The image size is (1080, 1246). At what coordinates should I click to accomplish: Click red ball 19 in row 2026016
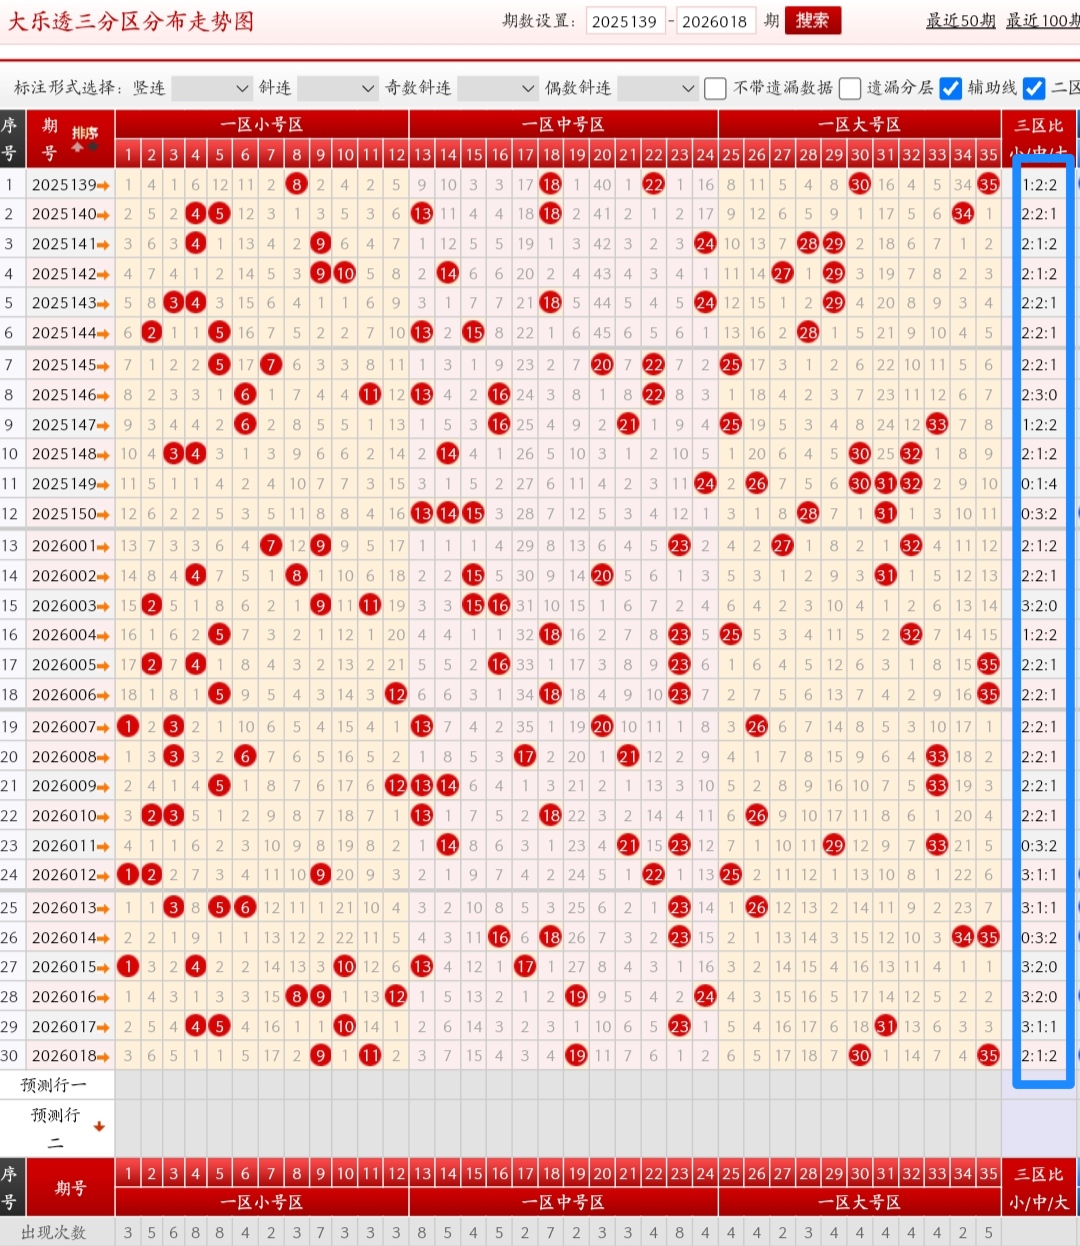click(x=576, y=997)
